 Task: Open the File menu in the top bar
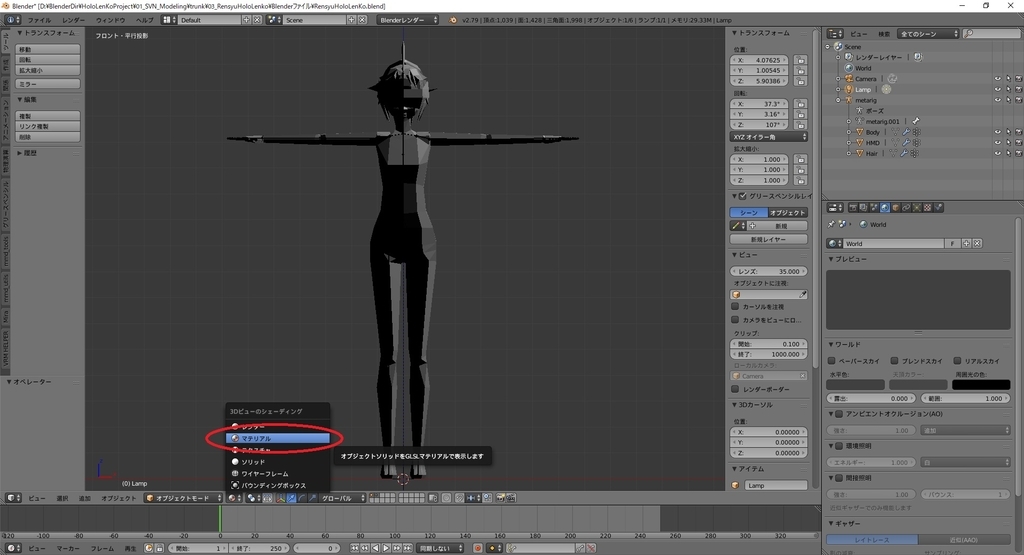pos(39,20)
